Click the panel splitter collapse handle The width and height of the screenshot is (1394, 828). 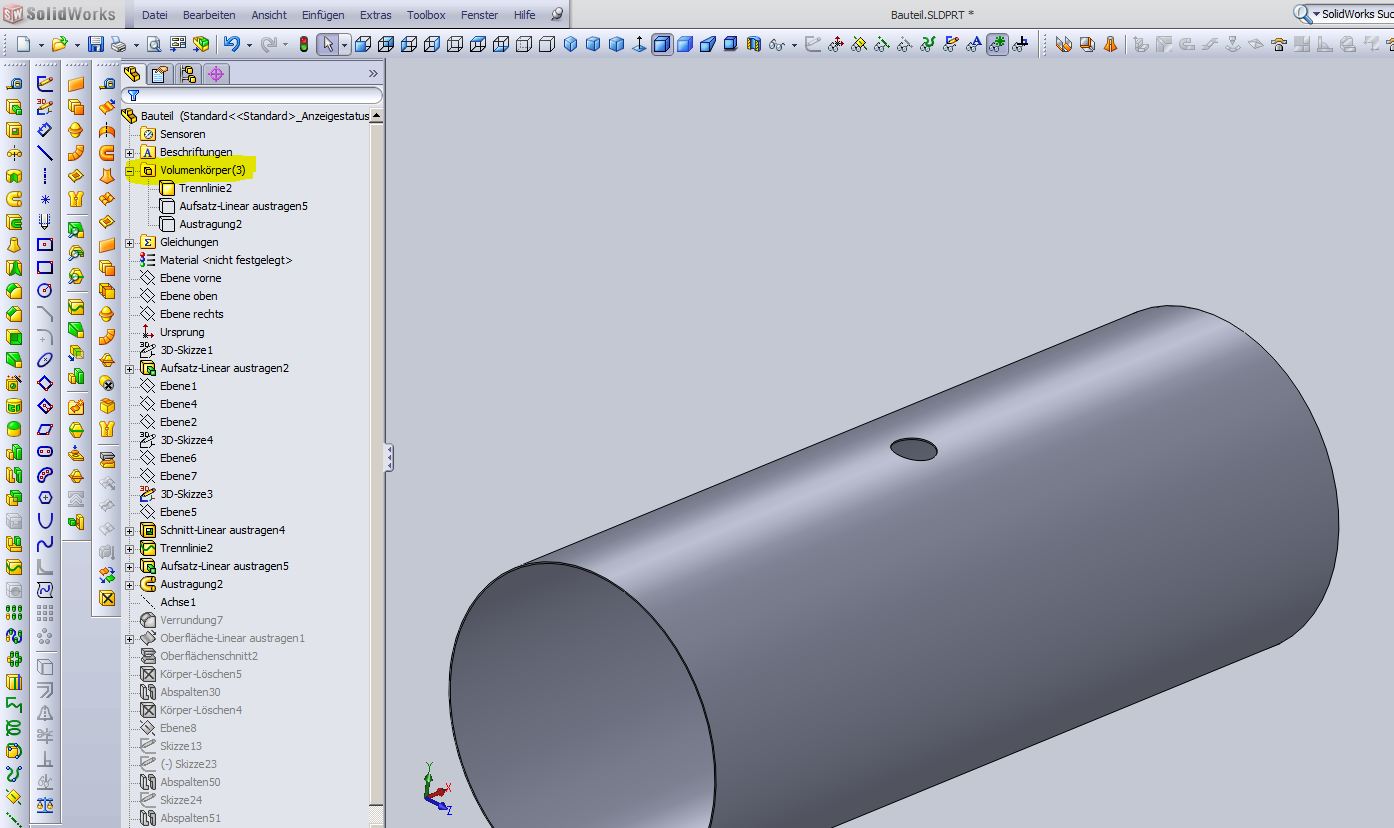tap(388, 458)
